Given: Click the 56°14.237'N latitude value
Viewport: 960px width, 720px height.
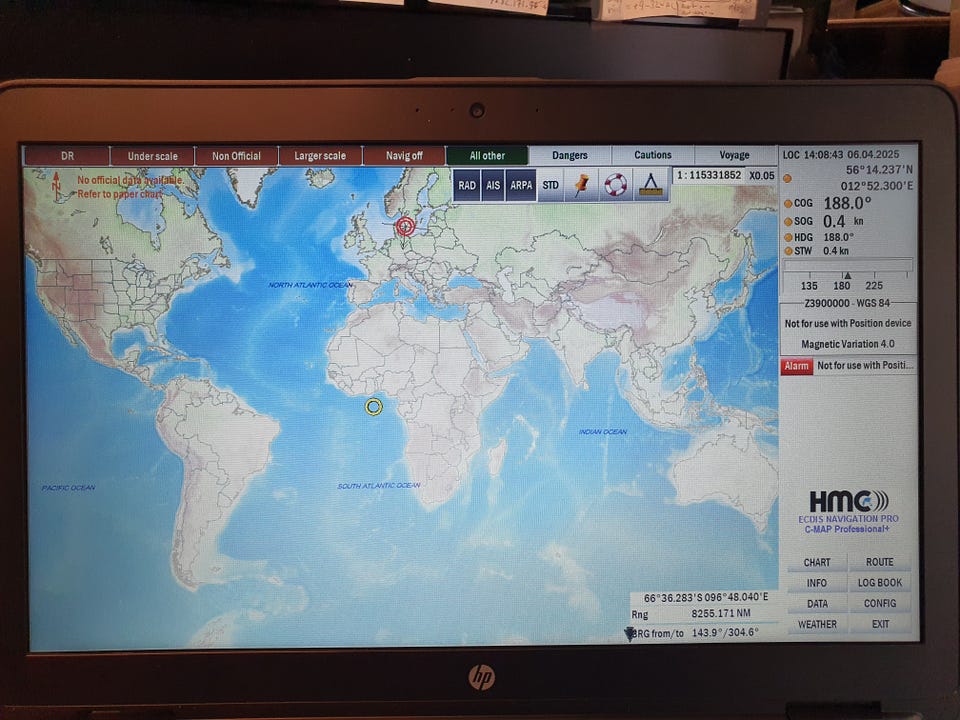Looking at the screenshot, I should click(x=879, y=170).
